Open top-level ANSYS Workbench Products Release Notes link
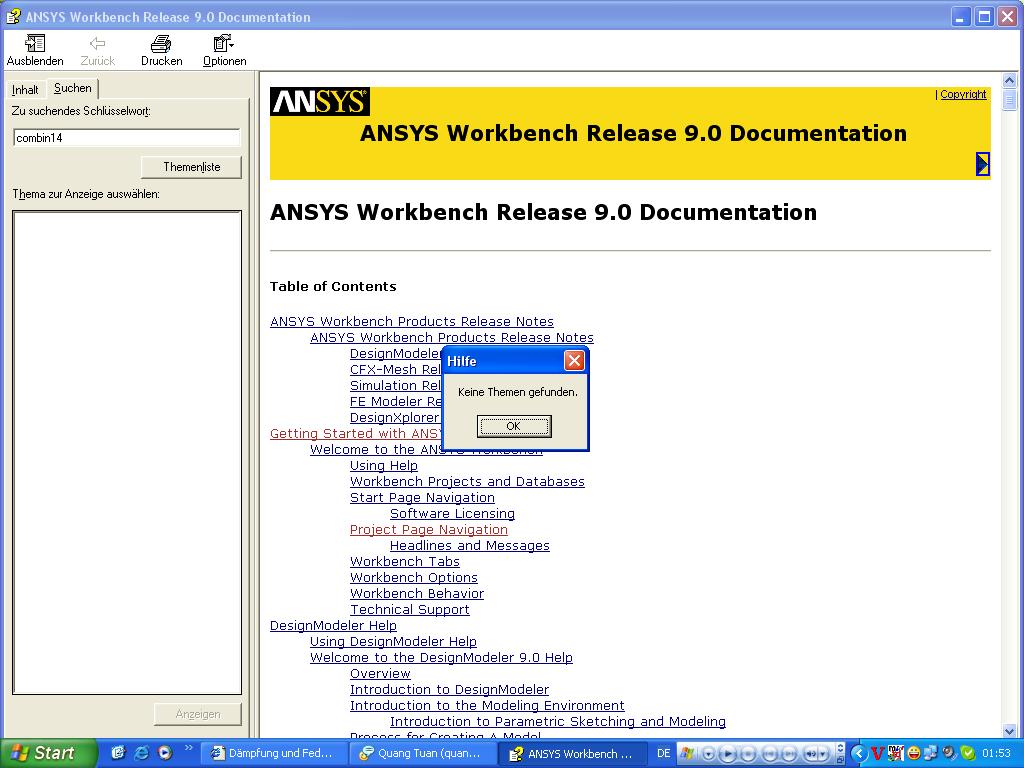This screenshot has height=768, width=1024. pyautogui.click(x=412, y=321)
